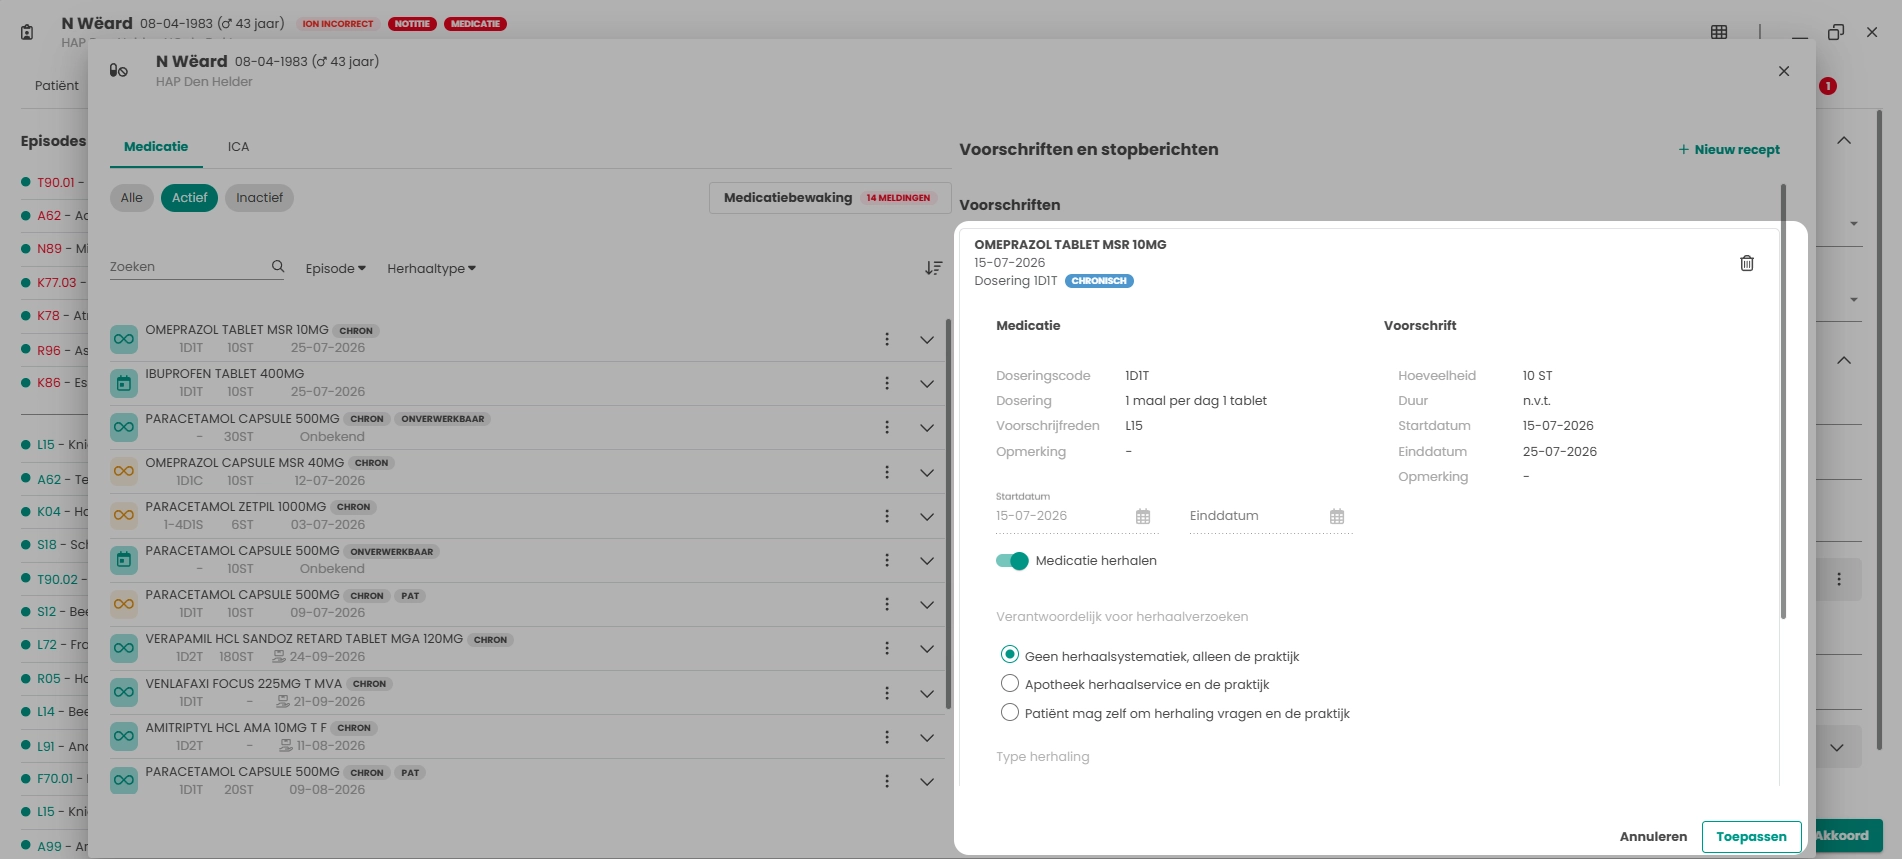Open episode F70.01 in background list

[55, 778]
